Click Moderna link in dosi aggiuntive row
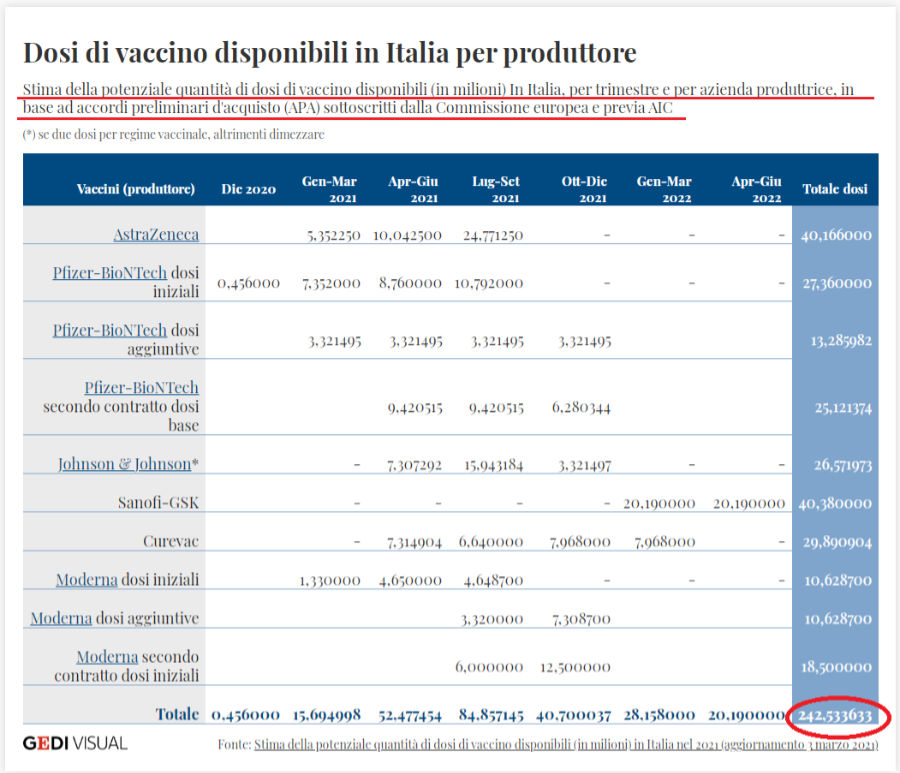The image size is (900, 773). 61,619
